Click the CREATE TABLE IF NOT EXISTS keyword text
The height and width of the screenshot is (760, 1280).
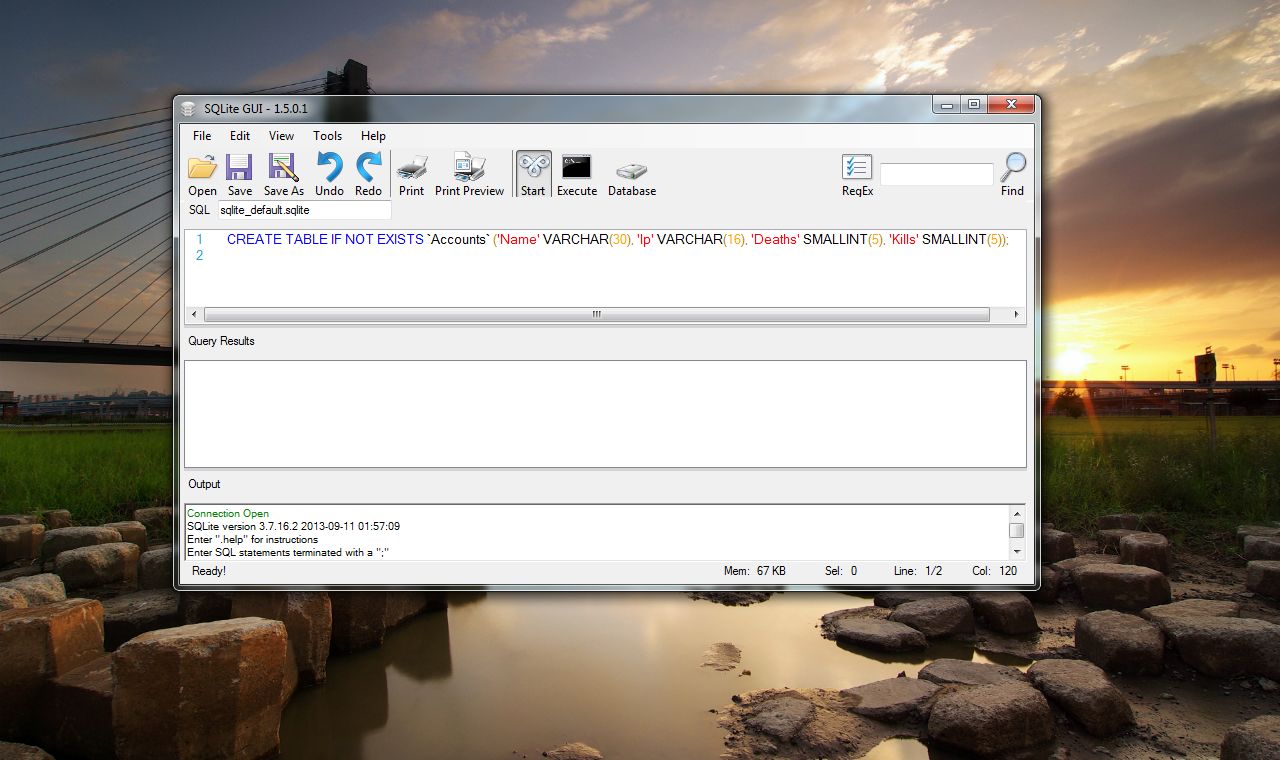(325, 240)
